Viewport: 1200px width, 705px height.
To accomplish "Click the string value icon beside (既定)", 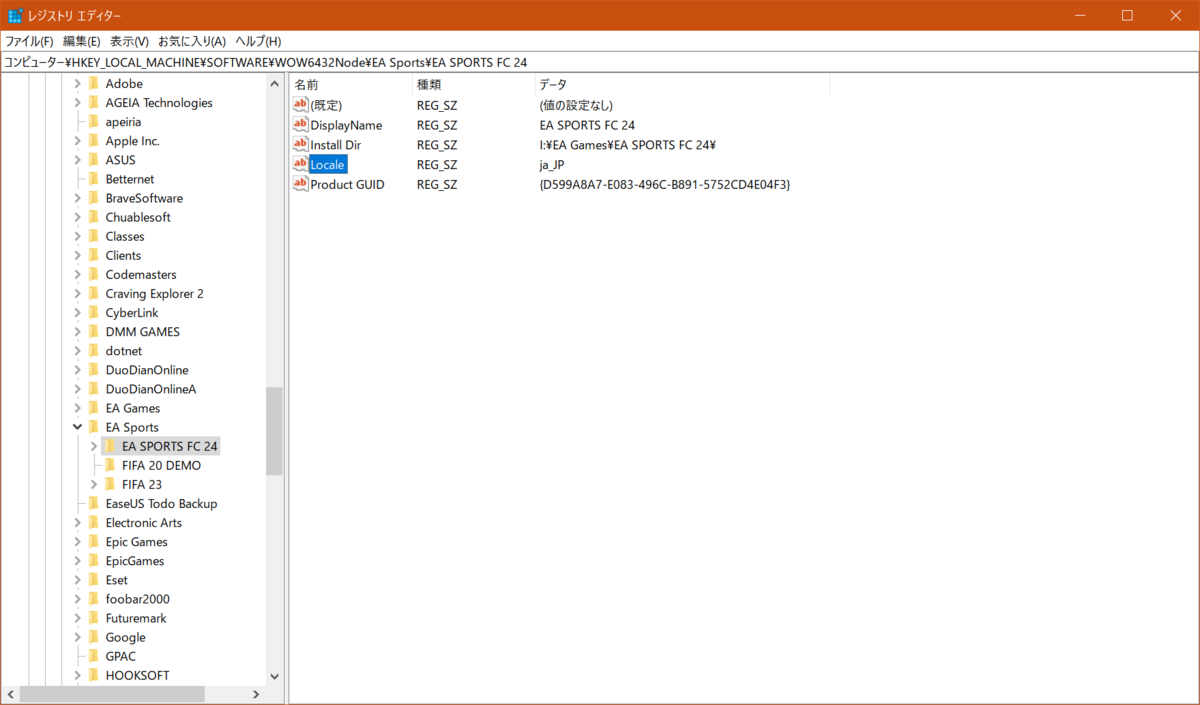I will 301,105.
